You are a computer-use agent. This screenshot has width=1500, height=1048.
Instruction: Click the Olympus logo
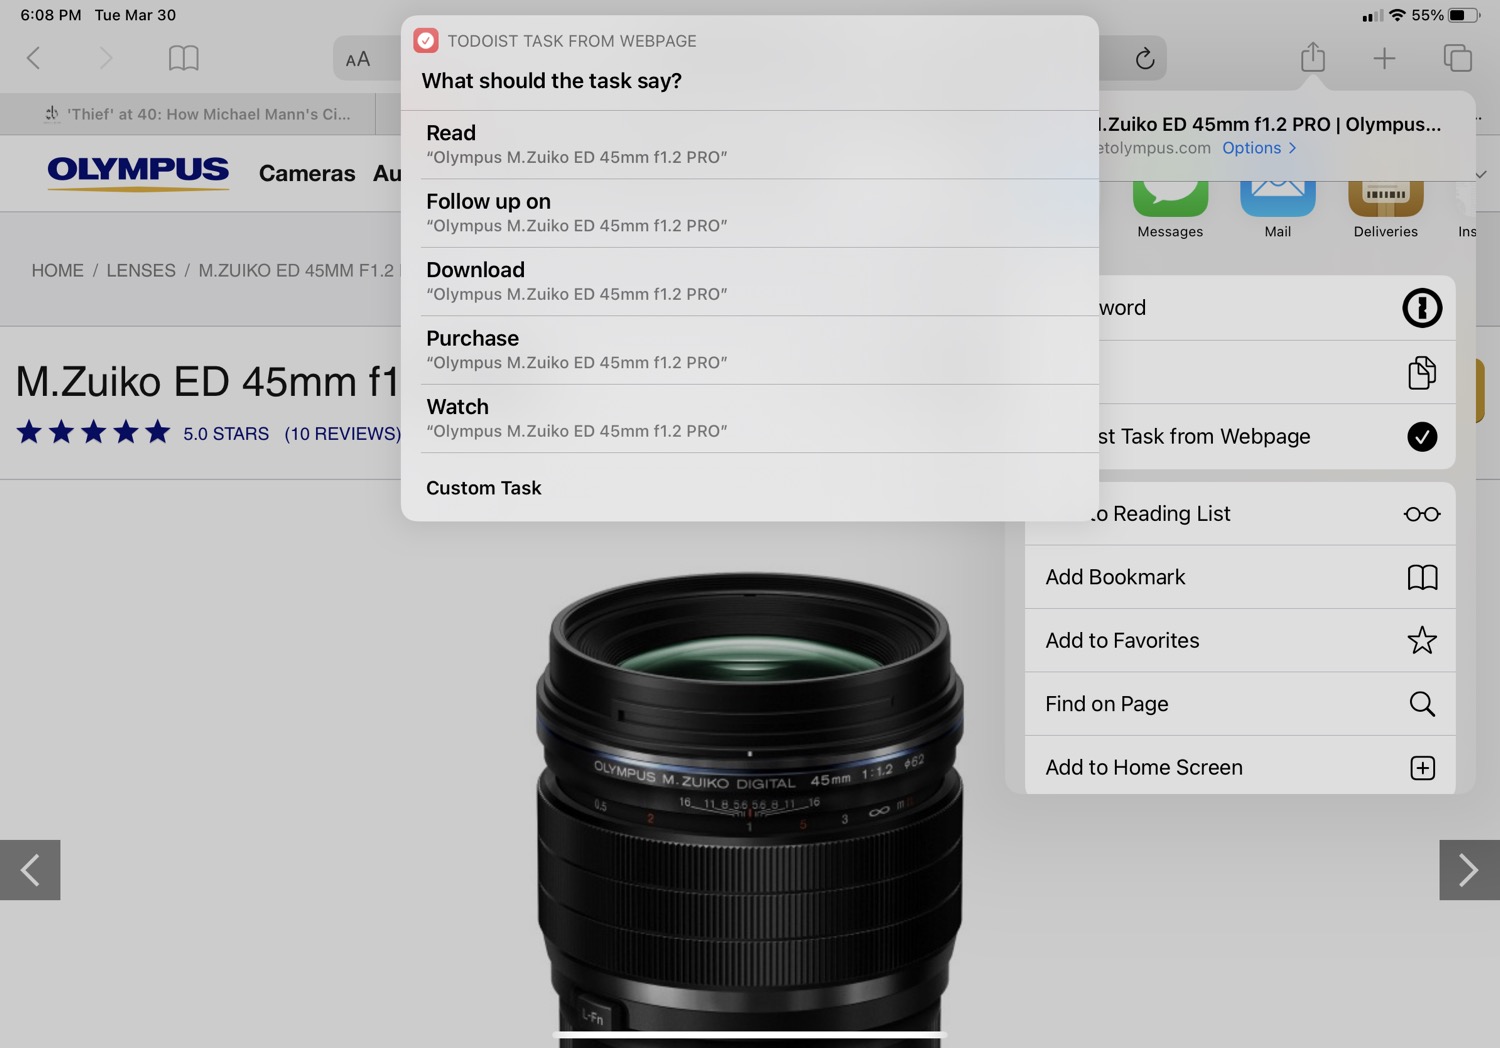[138, 172]
